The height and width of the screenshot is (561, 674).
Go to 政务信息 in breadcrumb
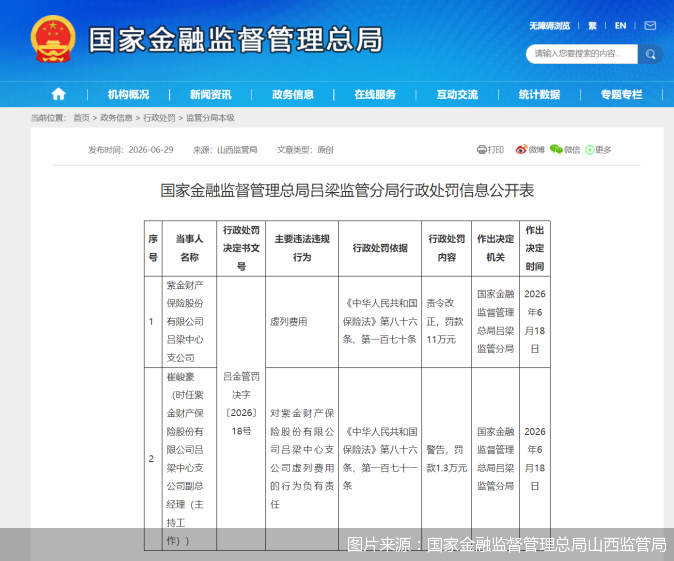[x=116, y=118]
